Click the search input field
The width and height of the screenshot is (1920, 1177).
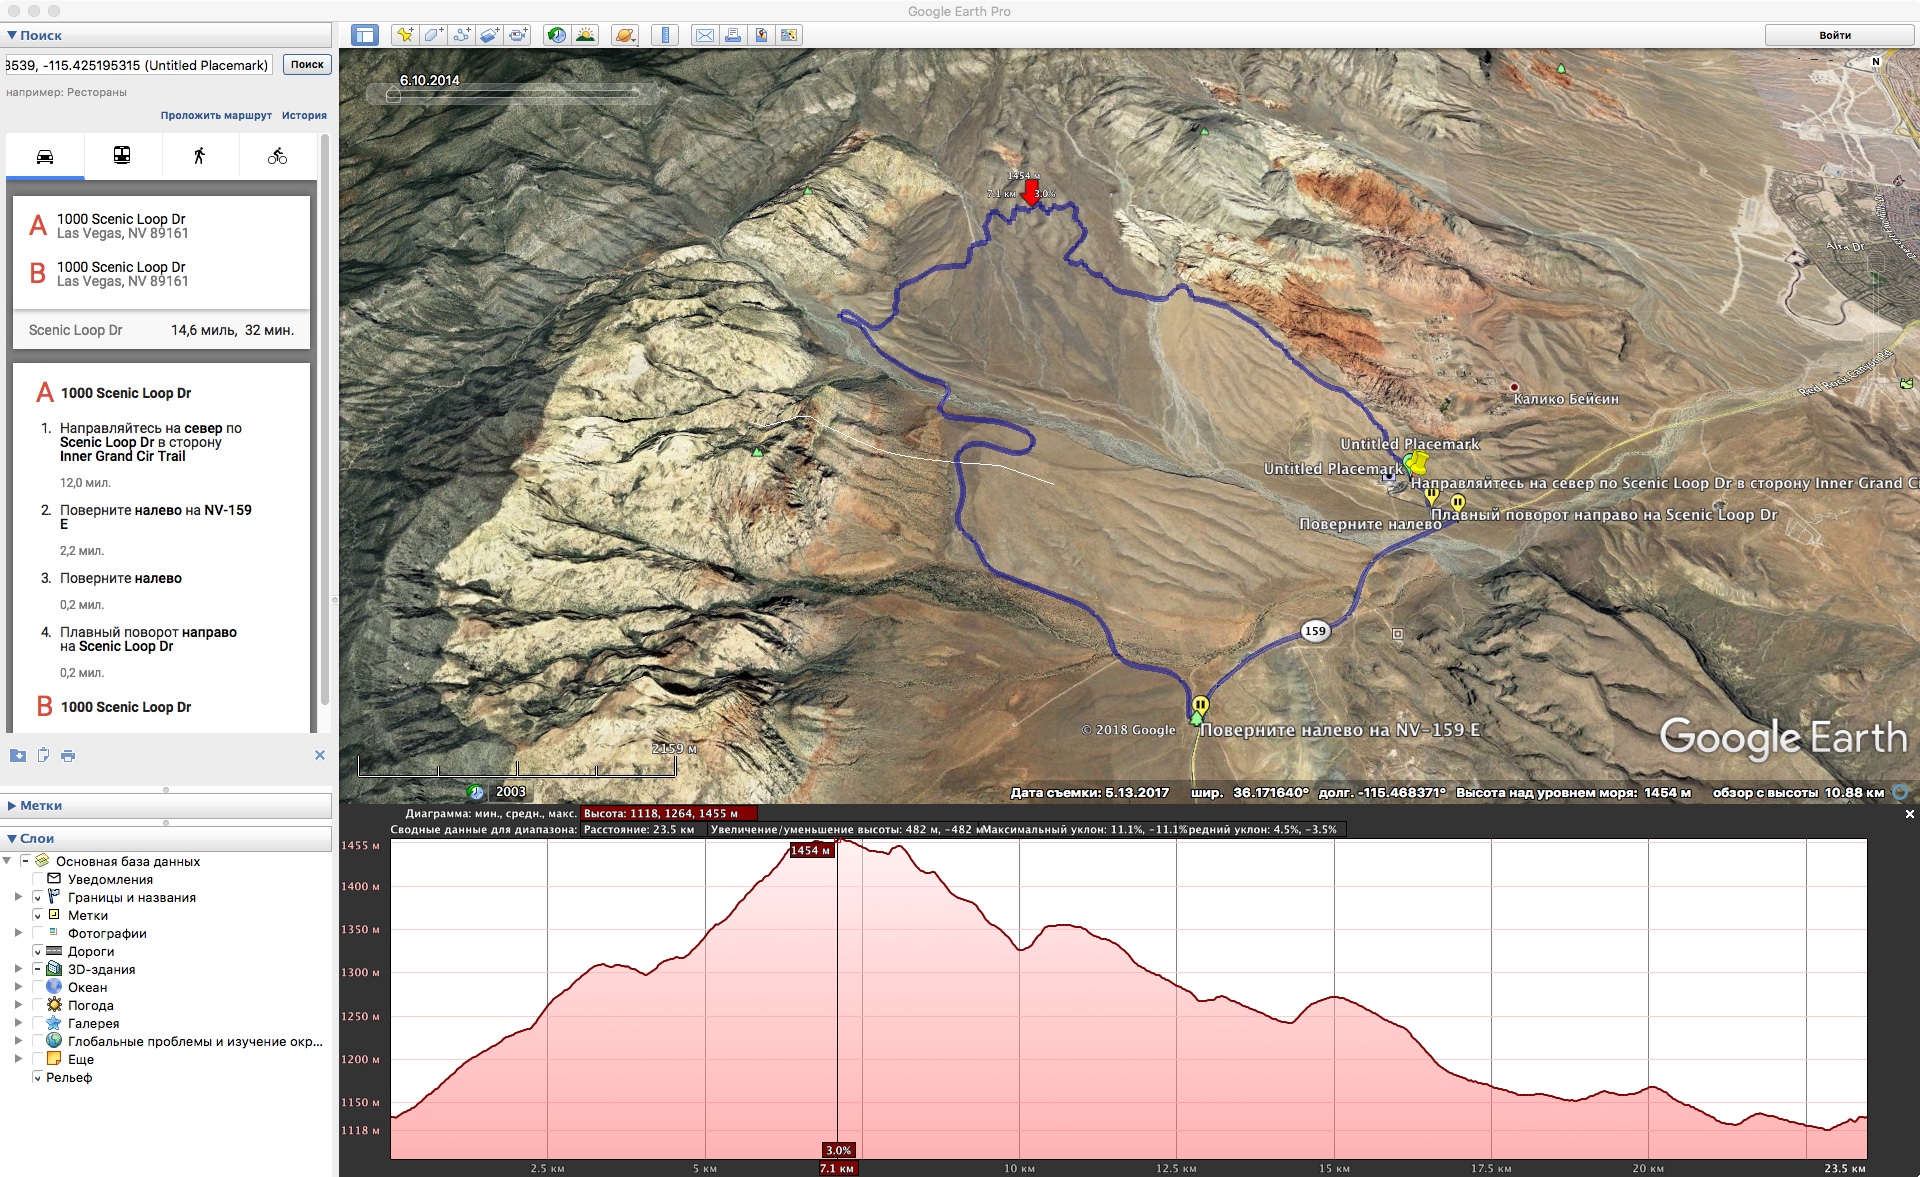(x=138, y=65)
